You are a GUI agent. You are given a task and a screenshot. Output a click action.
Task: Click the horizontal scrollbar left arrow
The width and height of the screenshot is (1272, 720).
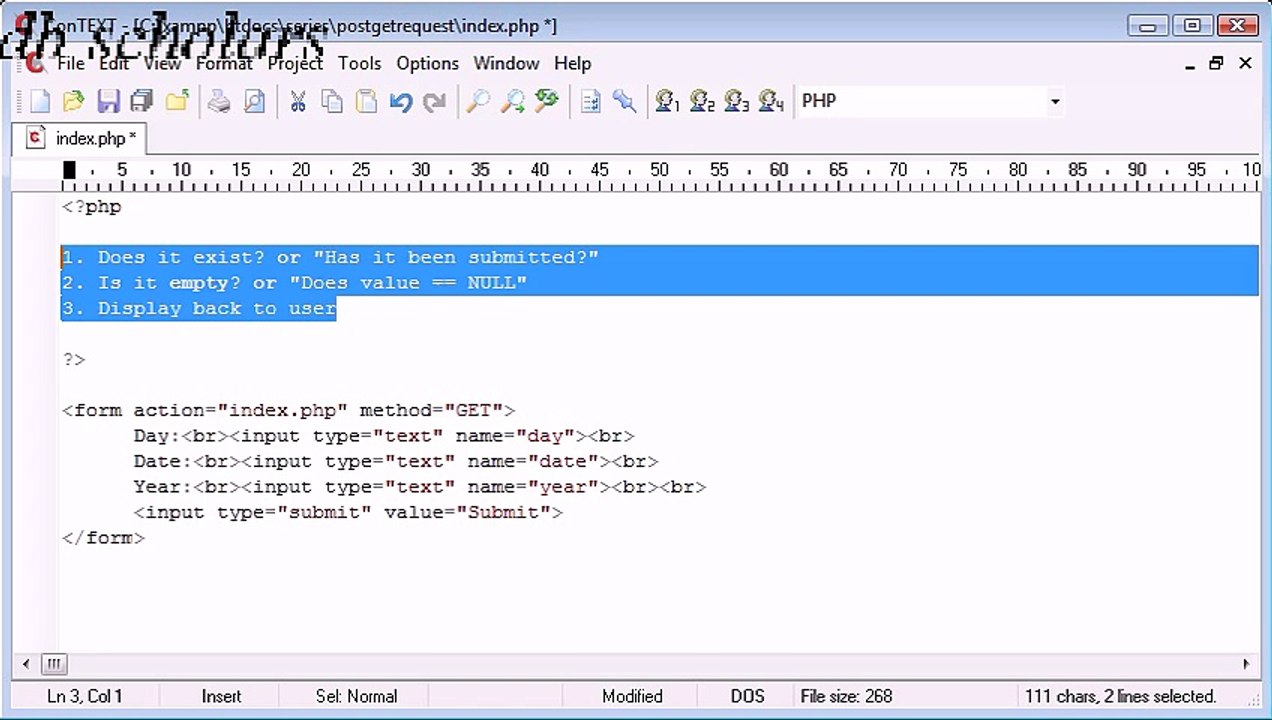click(x=26, y=663)
